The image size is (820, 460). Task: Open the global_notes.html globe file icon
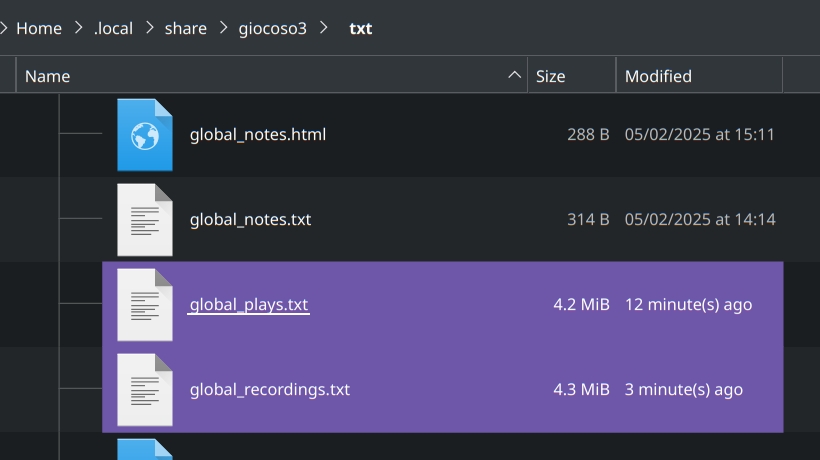tap(144, 135)
